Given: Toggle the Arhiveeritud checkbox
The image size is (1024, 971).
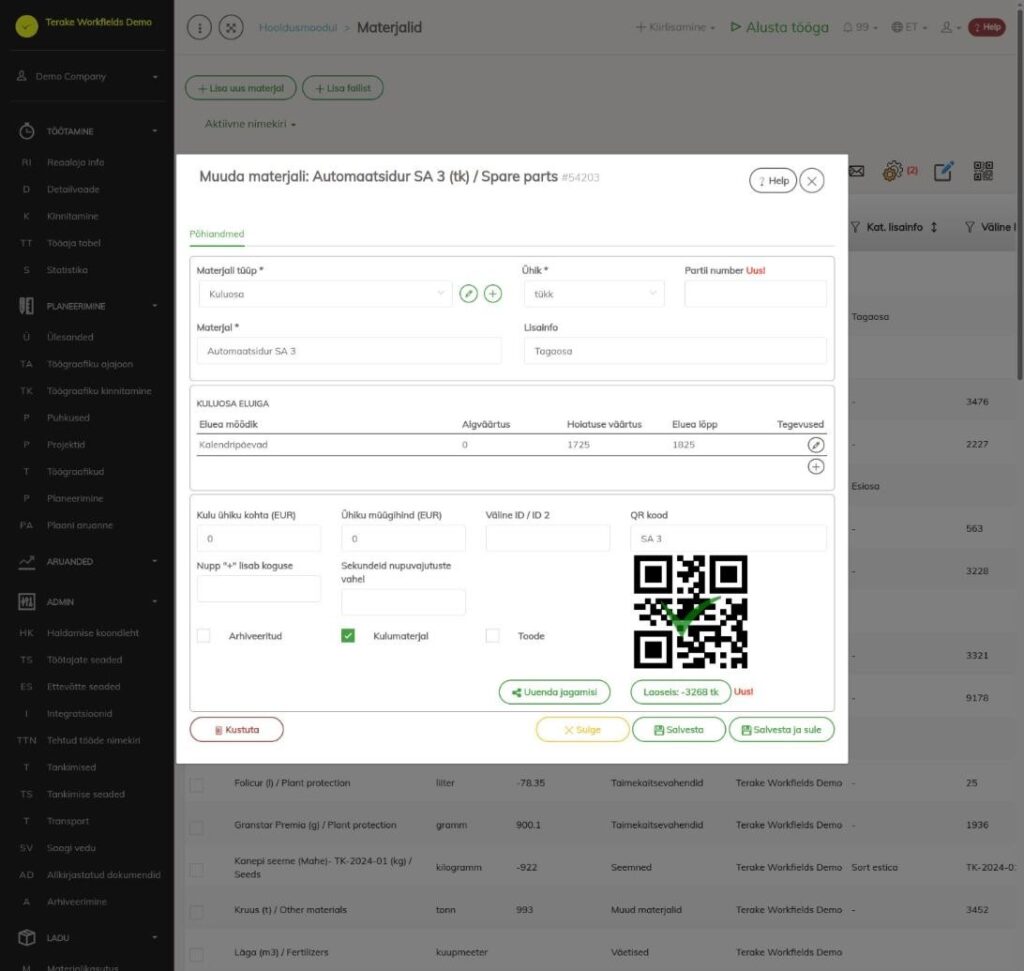Looking at the screenshot, I should [204, 636].
